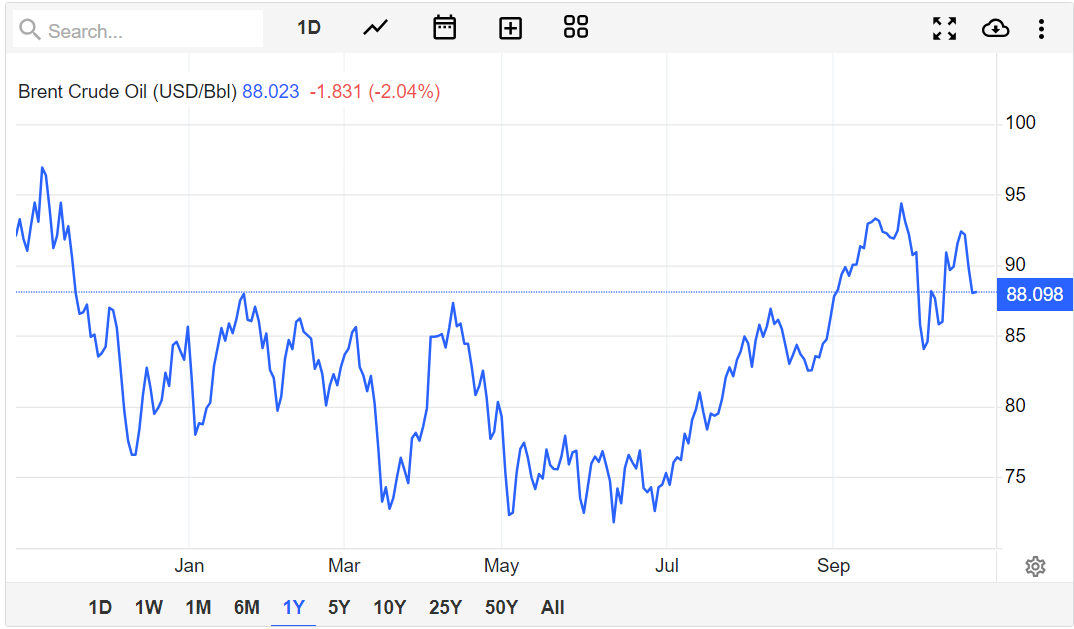Switch to 10Y time range
This screenshot has width=1074, height=629.
click(389, 607)
